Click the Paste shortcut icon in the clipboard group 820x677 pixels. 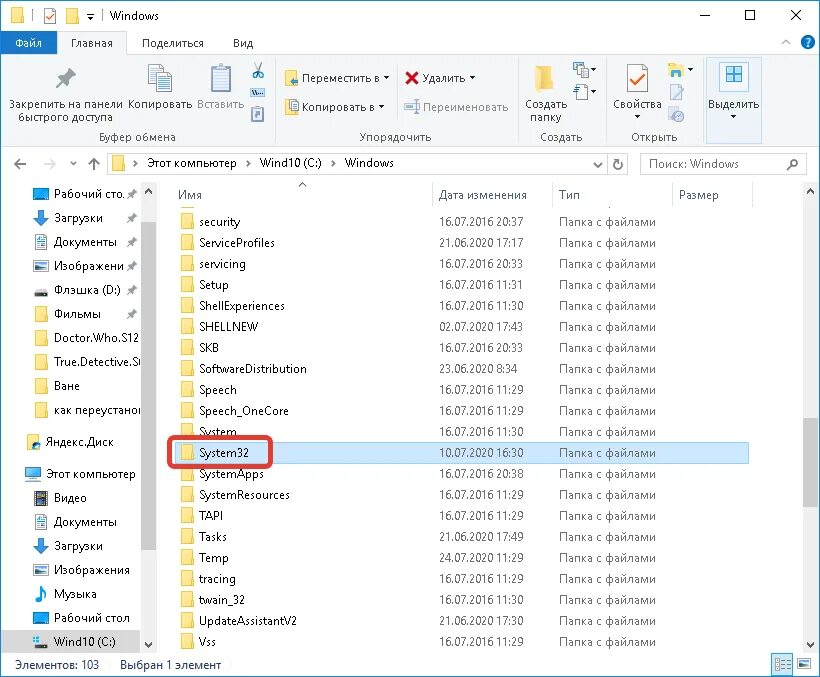[258, 113]
